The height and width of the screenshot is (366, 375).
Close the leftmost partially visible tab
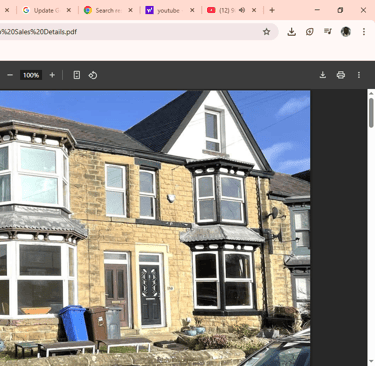pos(7,10)
